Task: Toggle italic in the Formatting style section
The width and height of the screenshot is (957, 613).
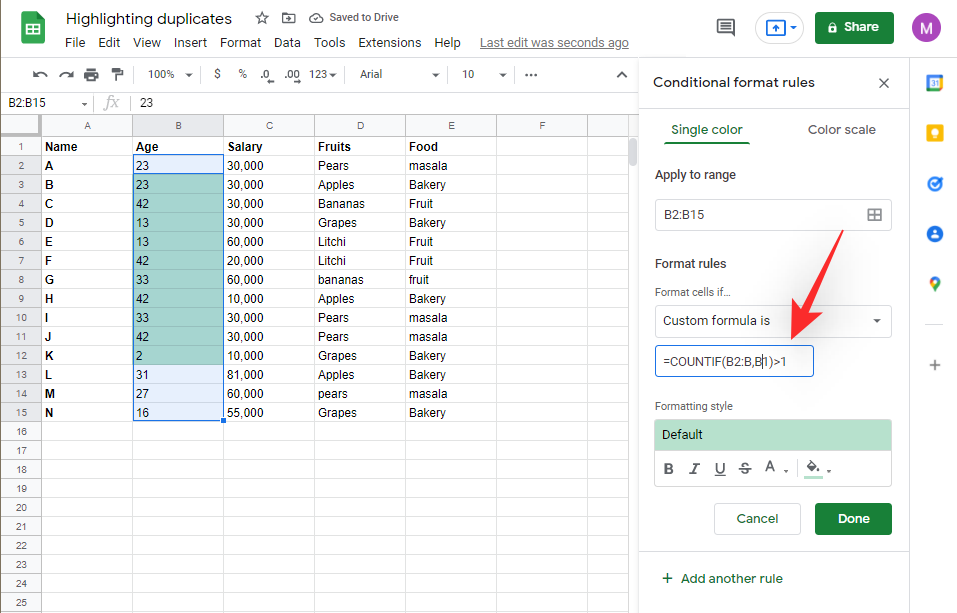Action: (x=694, y=468)
